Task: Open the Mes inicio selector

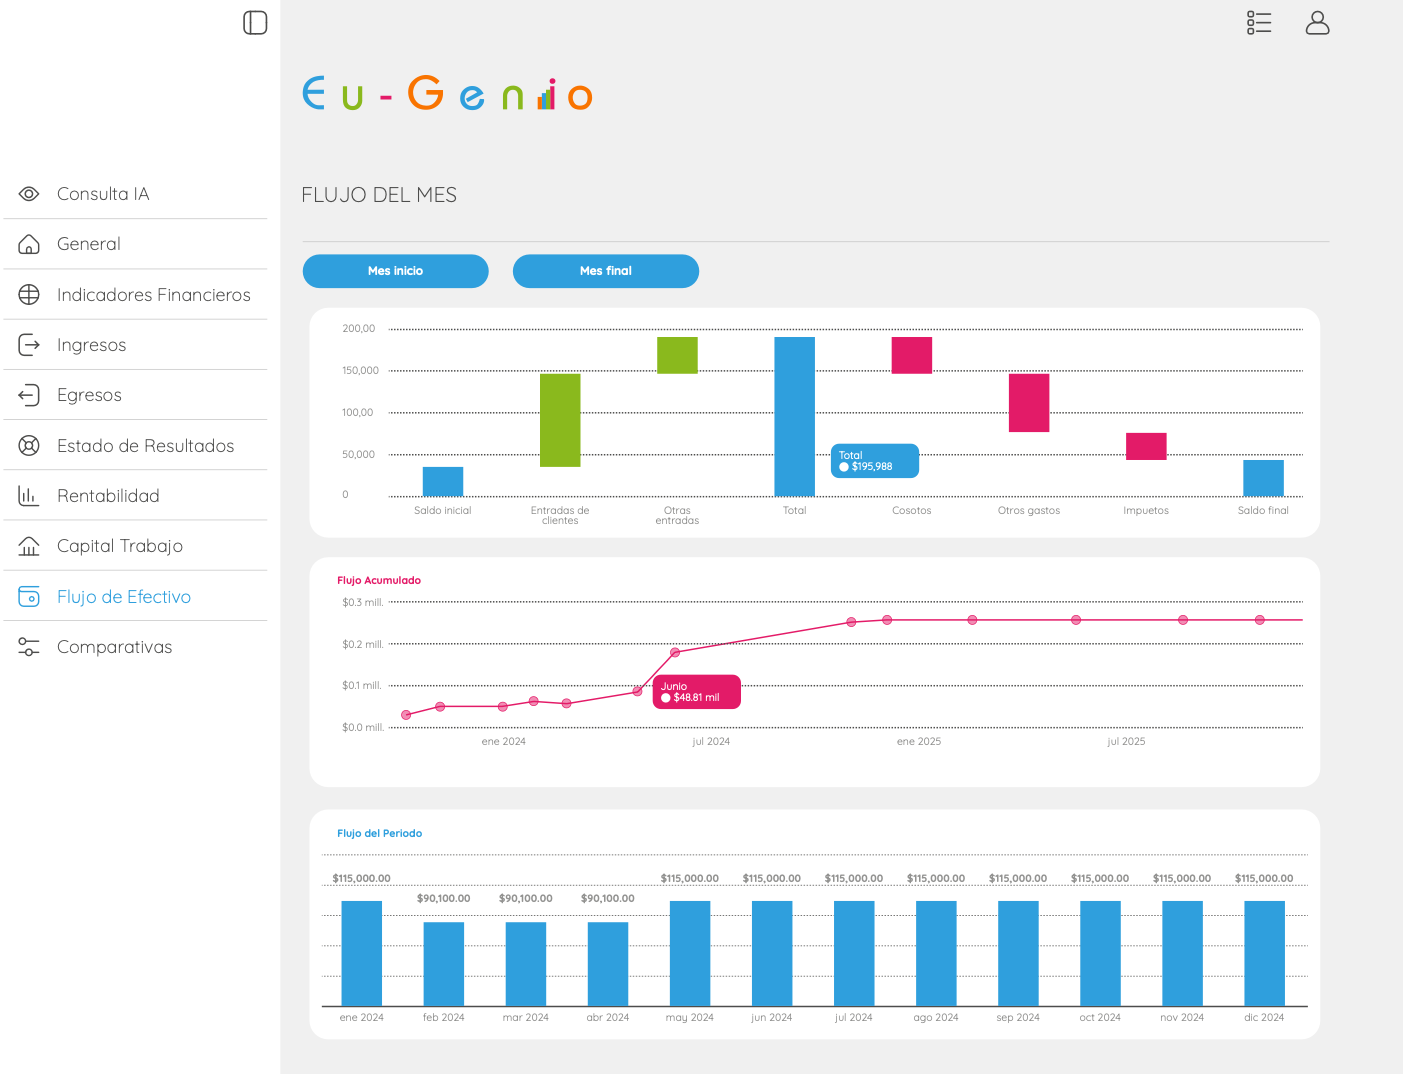Action: 396,271
